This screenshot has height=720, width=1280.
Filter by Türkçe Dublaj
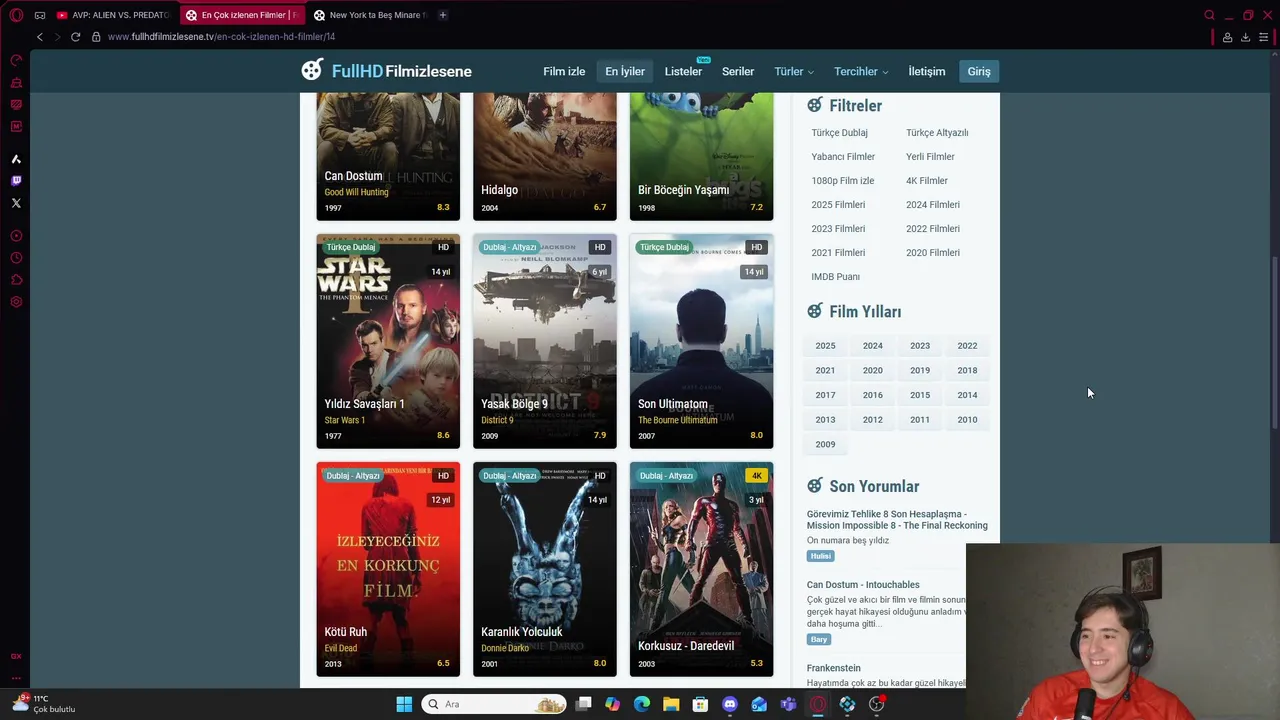840,132
